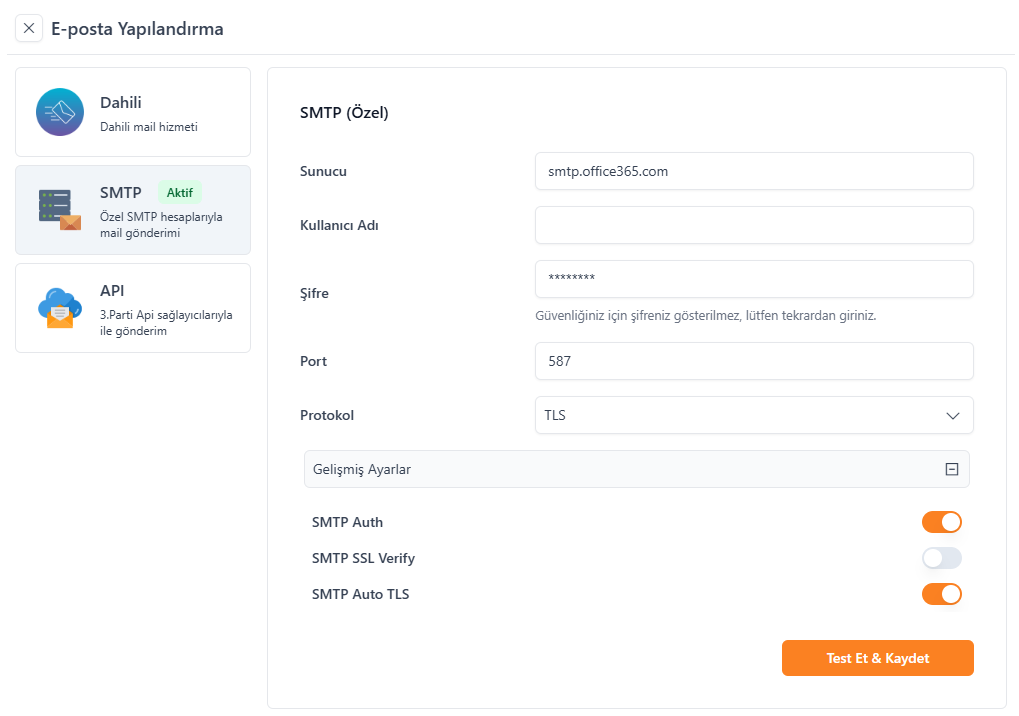Turn off SMTP Auto TLS switch
The height and width of the screenshot is (716, 1019).
941,594
